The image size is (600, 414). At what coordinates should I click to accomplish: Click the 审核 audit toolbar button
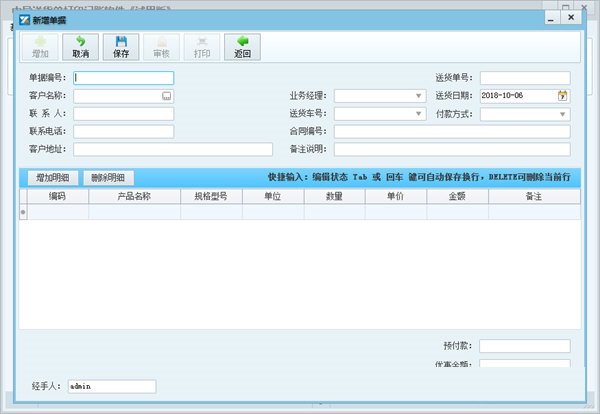click(161, 47)
